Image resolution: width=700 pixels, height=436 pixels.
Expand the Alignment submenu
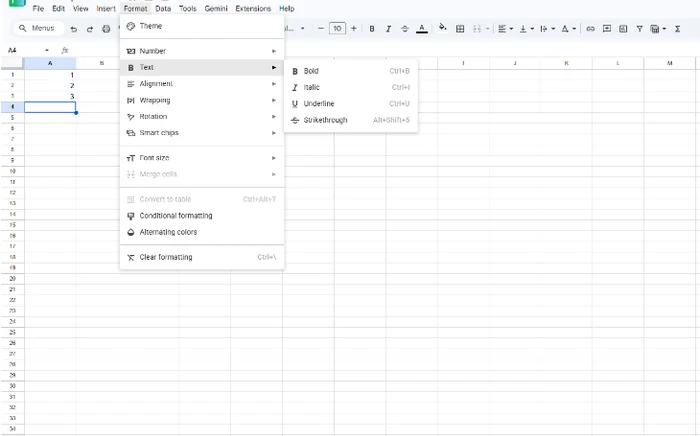202,84
